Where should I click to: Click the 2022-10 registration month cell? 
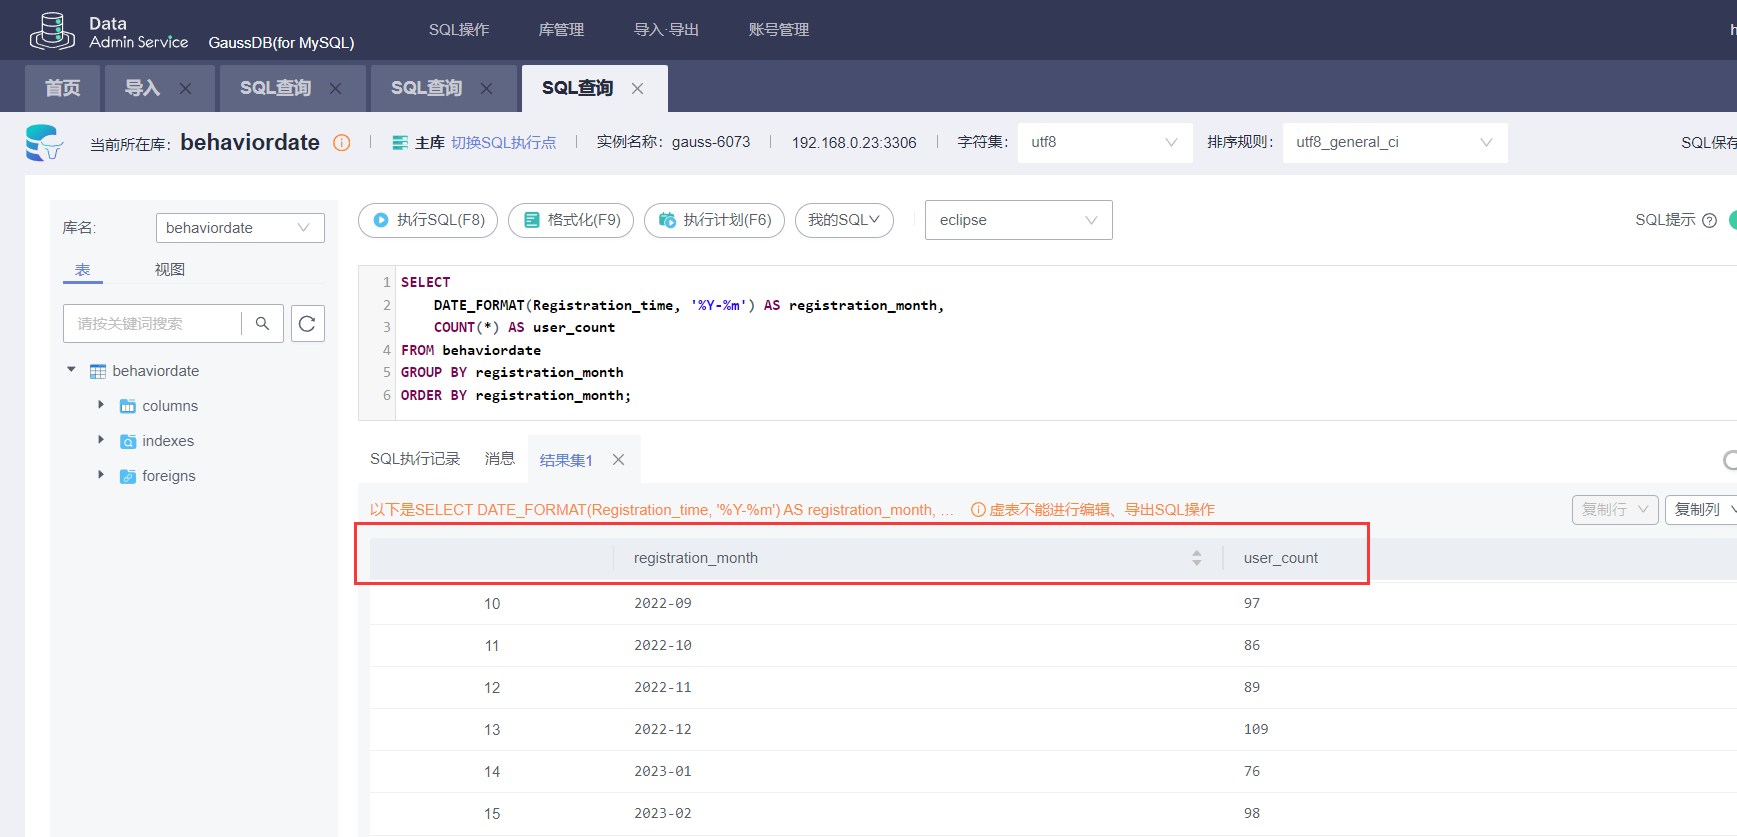pyautogui.click(x=663, y=645)
